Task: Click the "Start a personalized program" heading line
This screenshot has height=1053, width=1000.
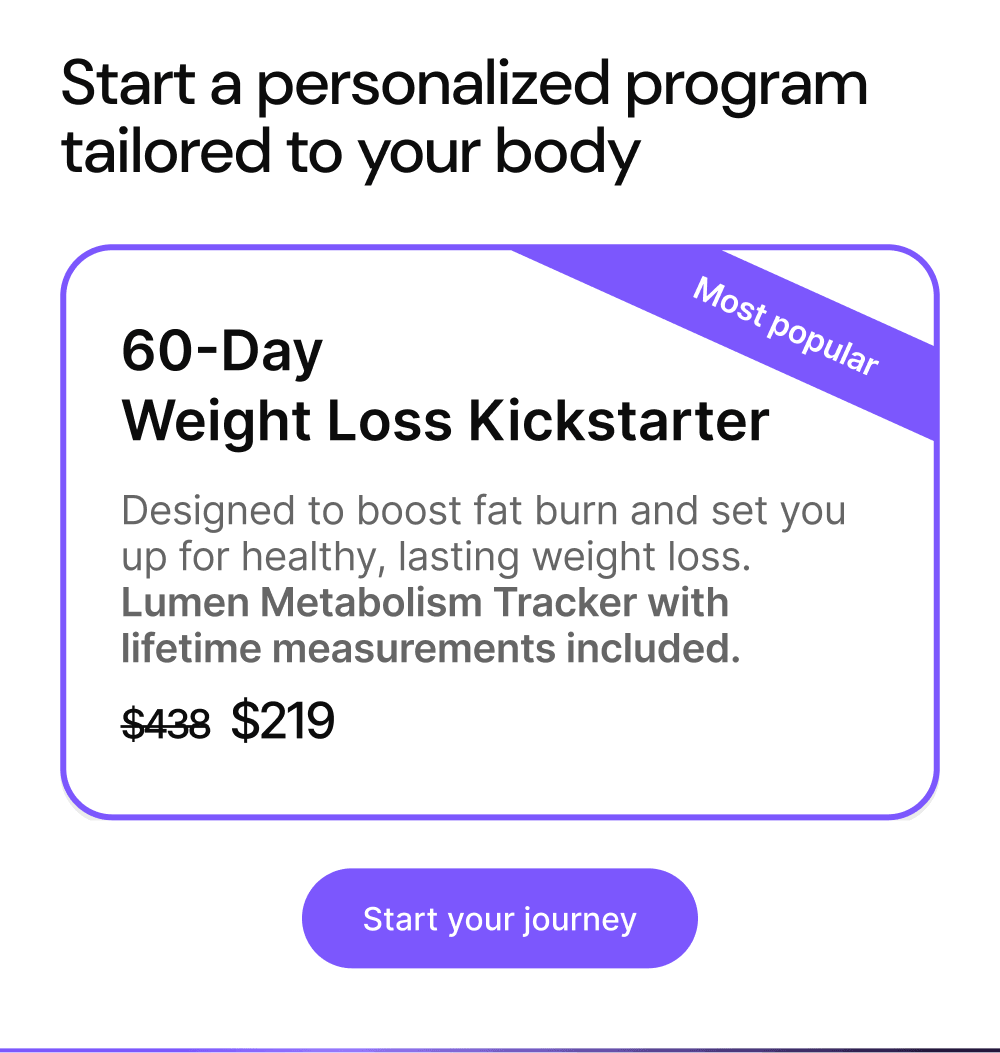Action: [x=464, y=86]
